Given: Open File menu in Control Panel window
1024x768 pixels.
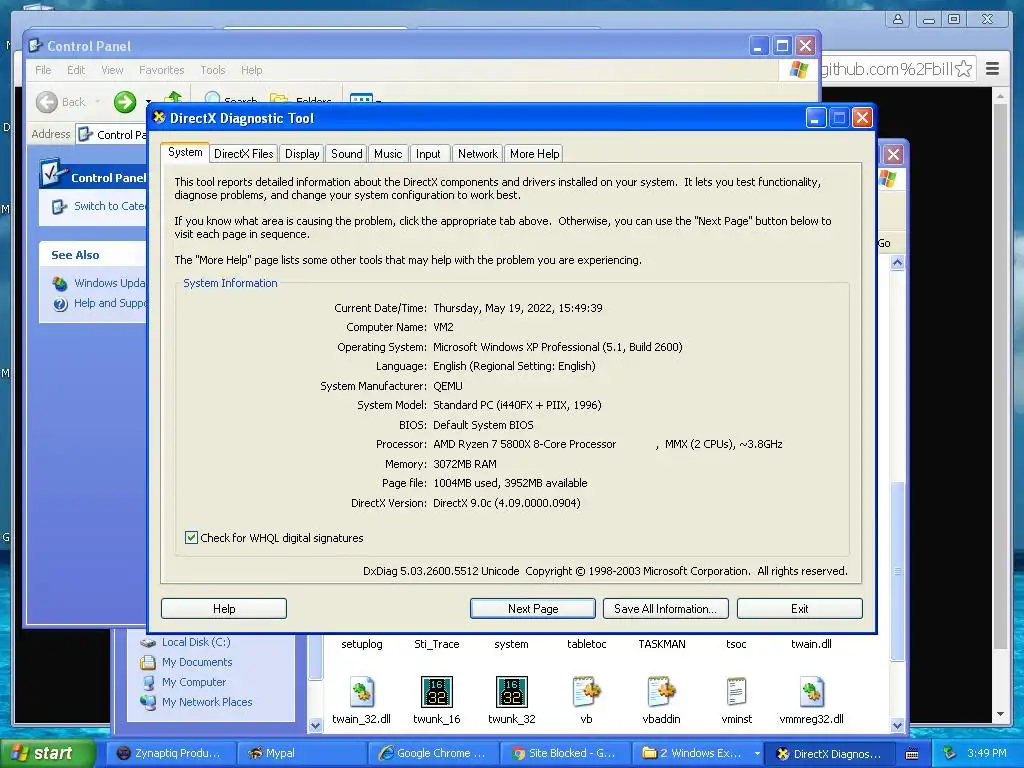Looking at the screenshot, I should click(x=43, y=70).
